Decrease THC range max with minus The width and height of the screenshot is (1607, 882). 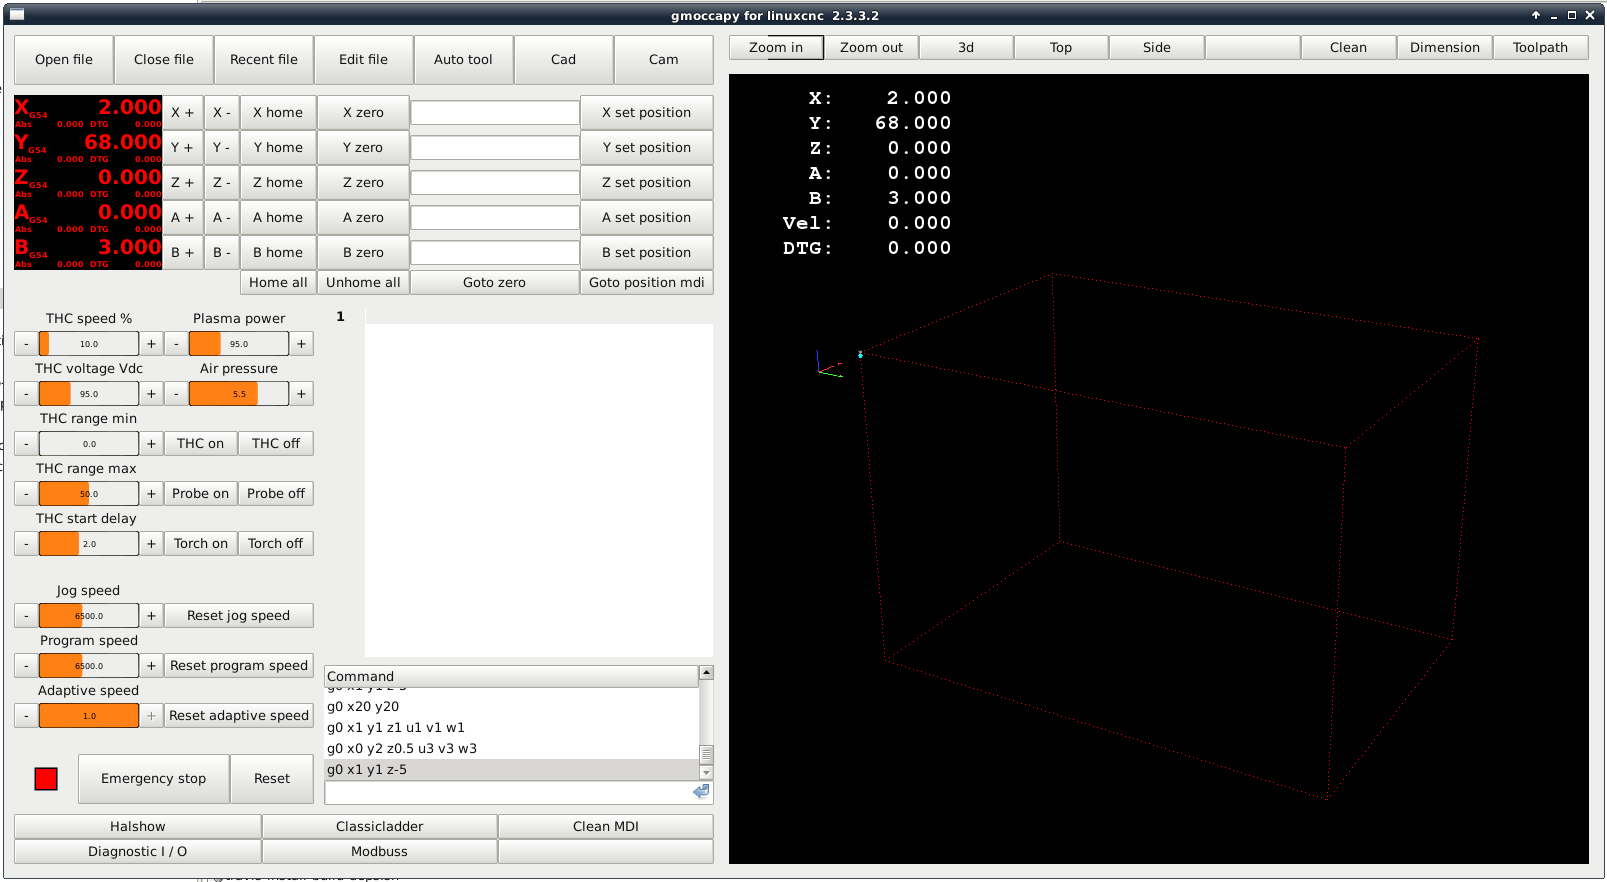coord(27,494)
